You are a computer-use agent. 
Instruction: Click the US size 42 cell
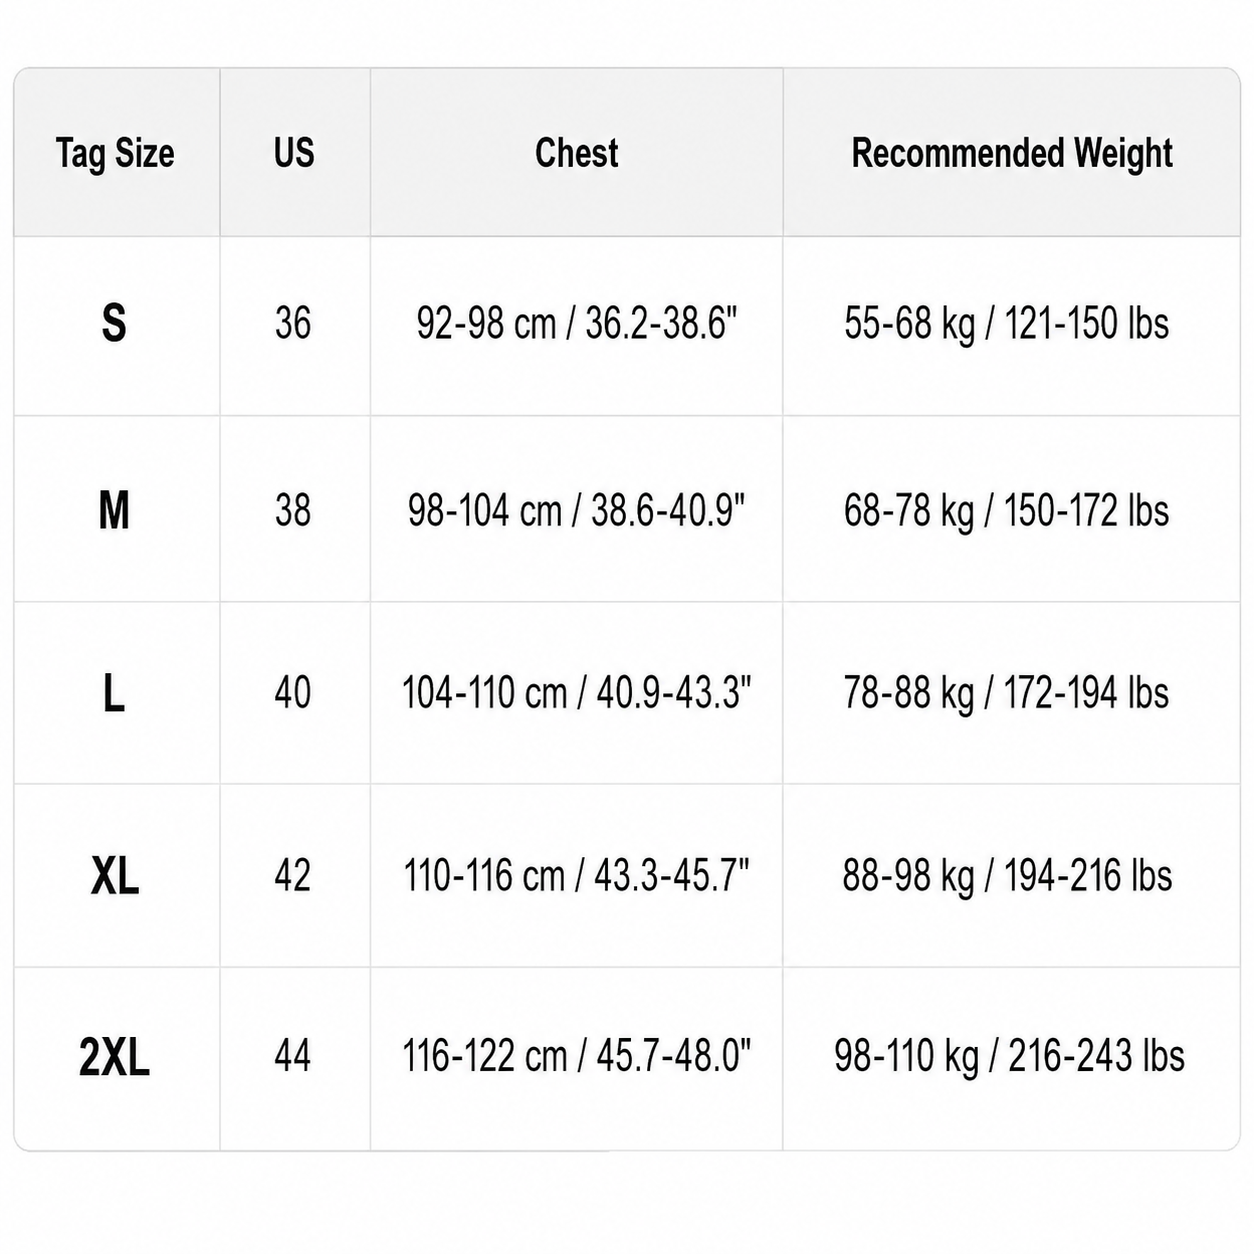[293, 876]
